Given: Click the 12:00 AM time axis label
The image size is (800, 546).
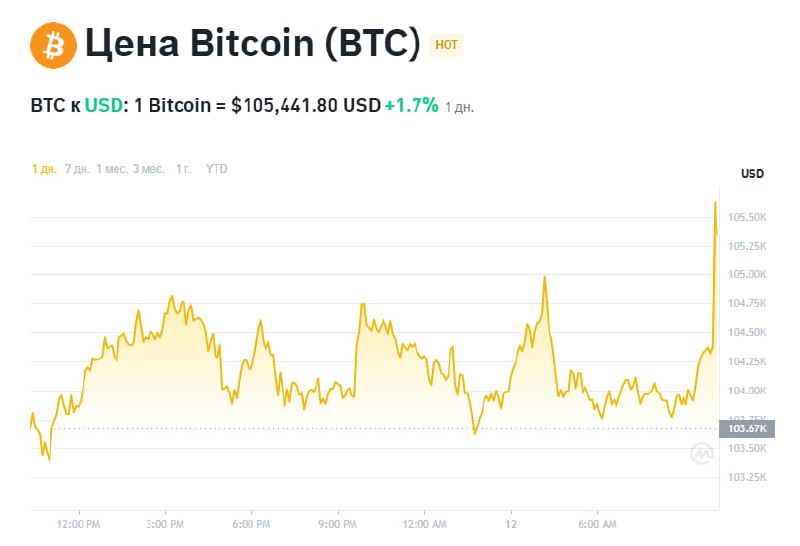Looking at the screenshot, I should (423, 523).
